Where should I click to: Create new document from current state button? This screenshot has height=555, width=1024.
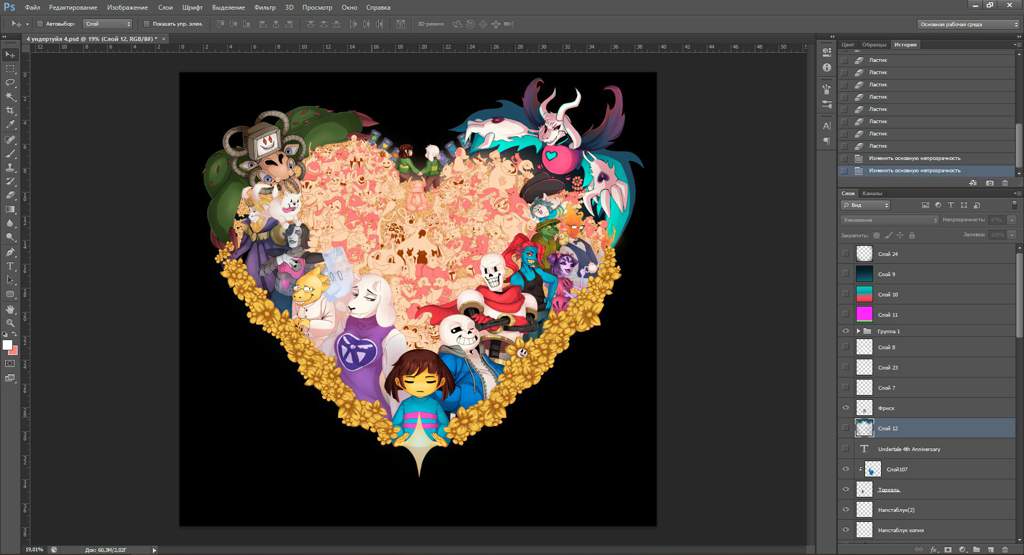click(x=974, y=183)
